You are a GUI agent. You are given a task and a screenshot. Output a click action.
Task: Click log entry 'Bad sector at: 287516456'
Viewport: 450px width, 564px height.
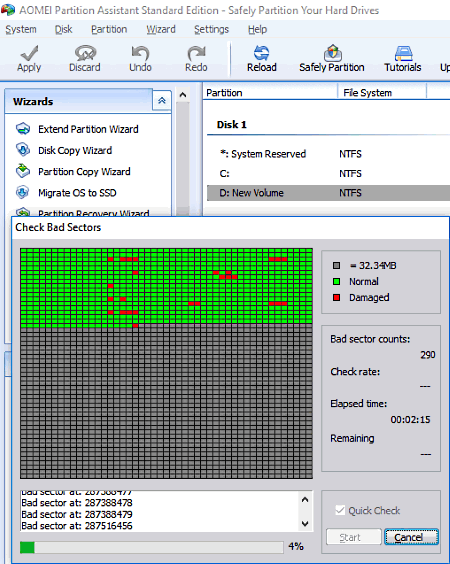point(77,526)
